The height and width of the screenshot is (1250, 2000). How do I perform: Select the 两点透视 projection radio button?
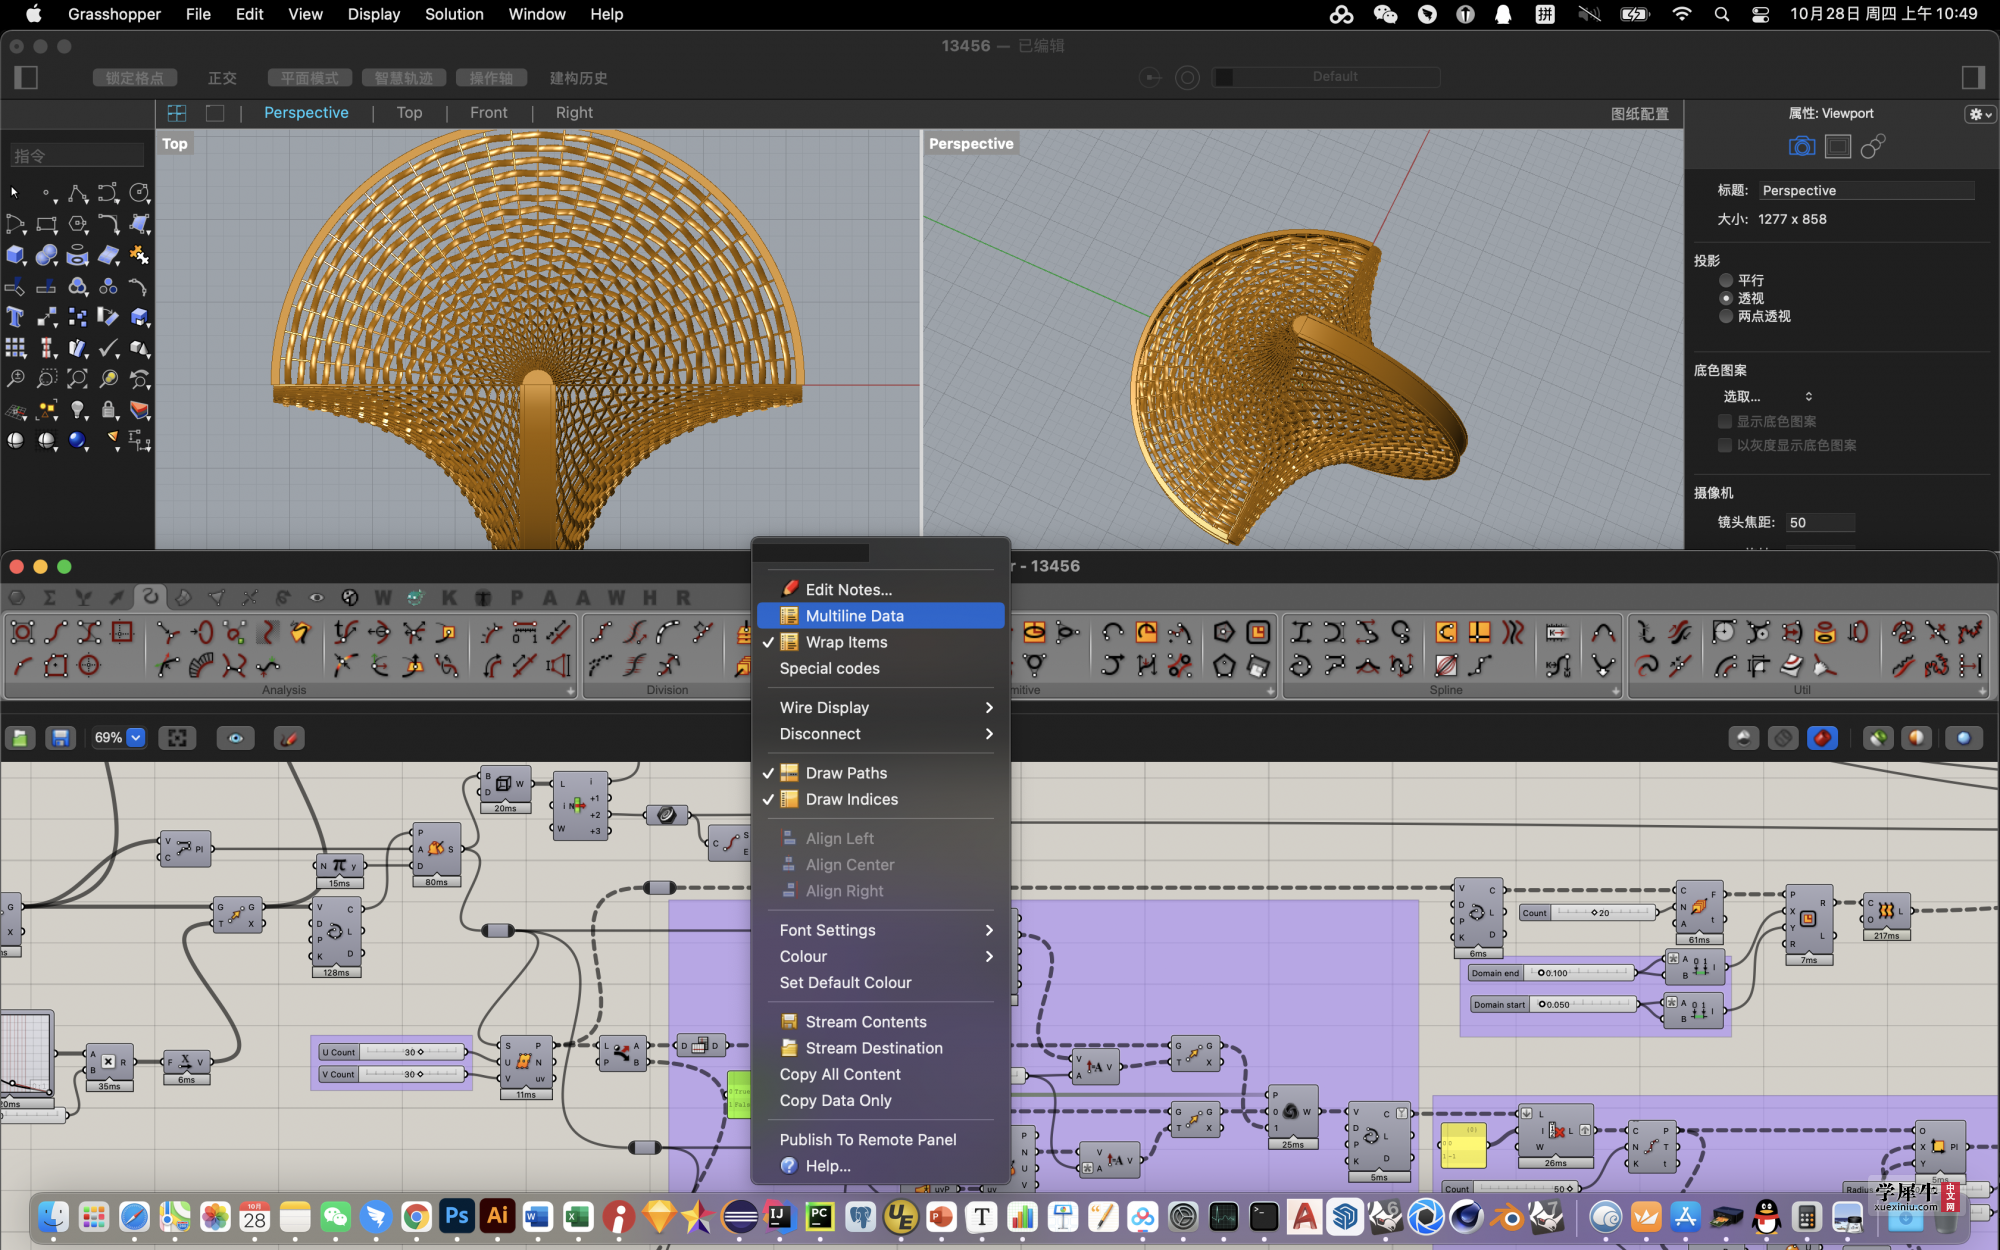click(x=1726, y=316)
